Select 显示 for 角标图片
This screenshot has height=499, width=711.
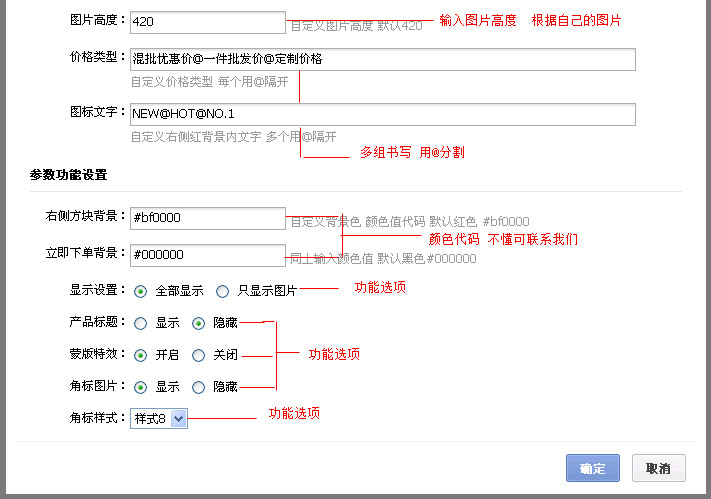(x=140, y=387)
